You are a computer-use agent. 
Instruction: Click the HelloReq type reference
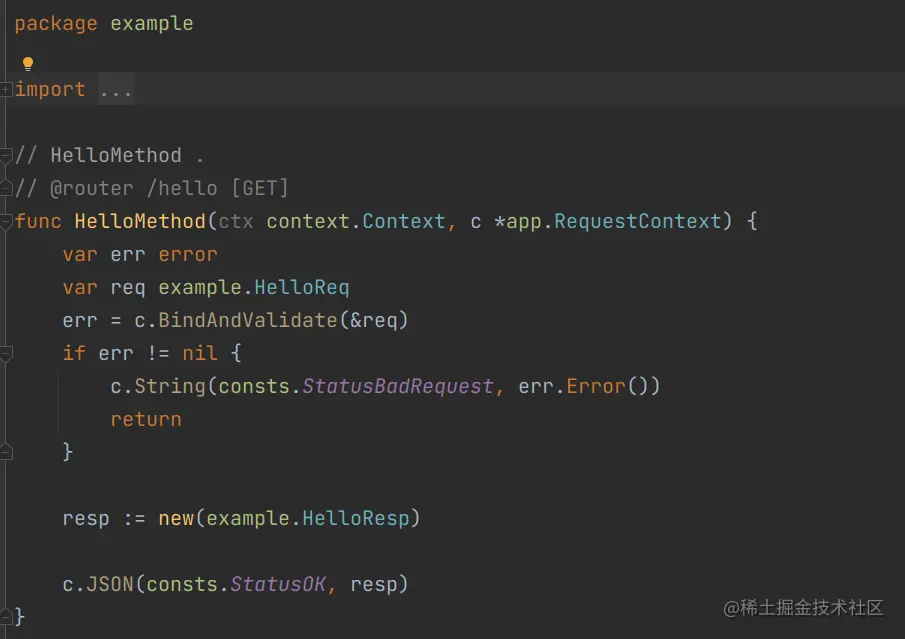point(302,287)
